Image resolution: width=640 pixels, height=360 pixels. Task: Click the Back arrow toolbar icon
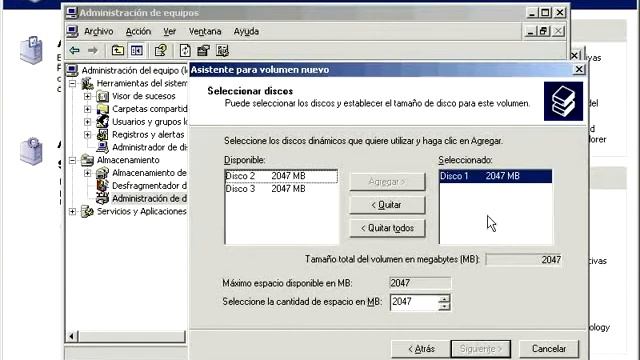coord(74,50)
